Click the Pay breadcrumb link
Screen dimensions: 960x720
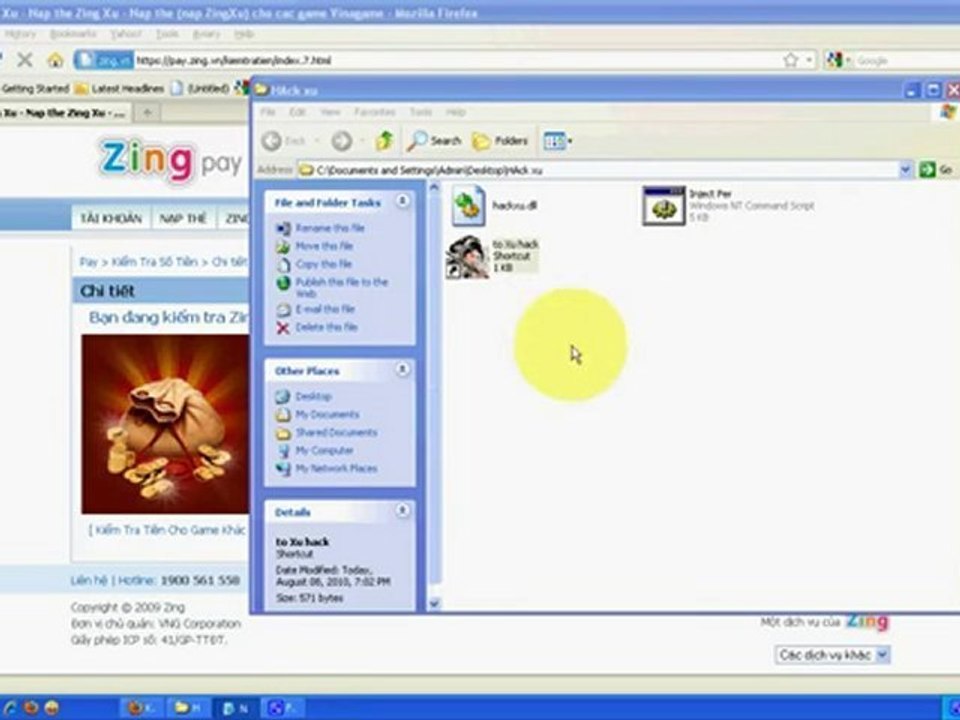pos(88,262)
